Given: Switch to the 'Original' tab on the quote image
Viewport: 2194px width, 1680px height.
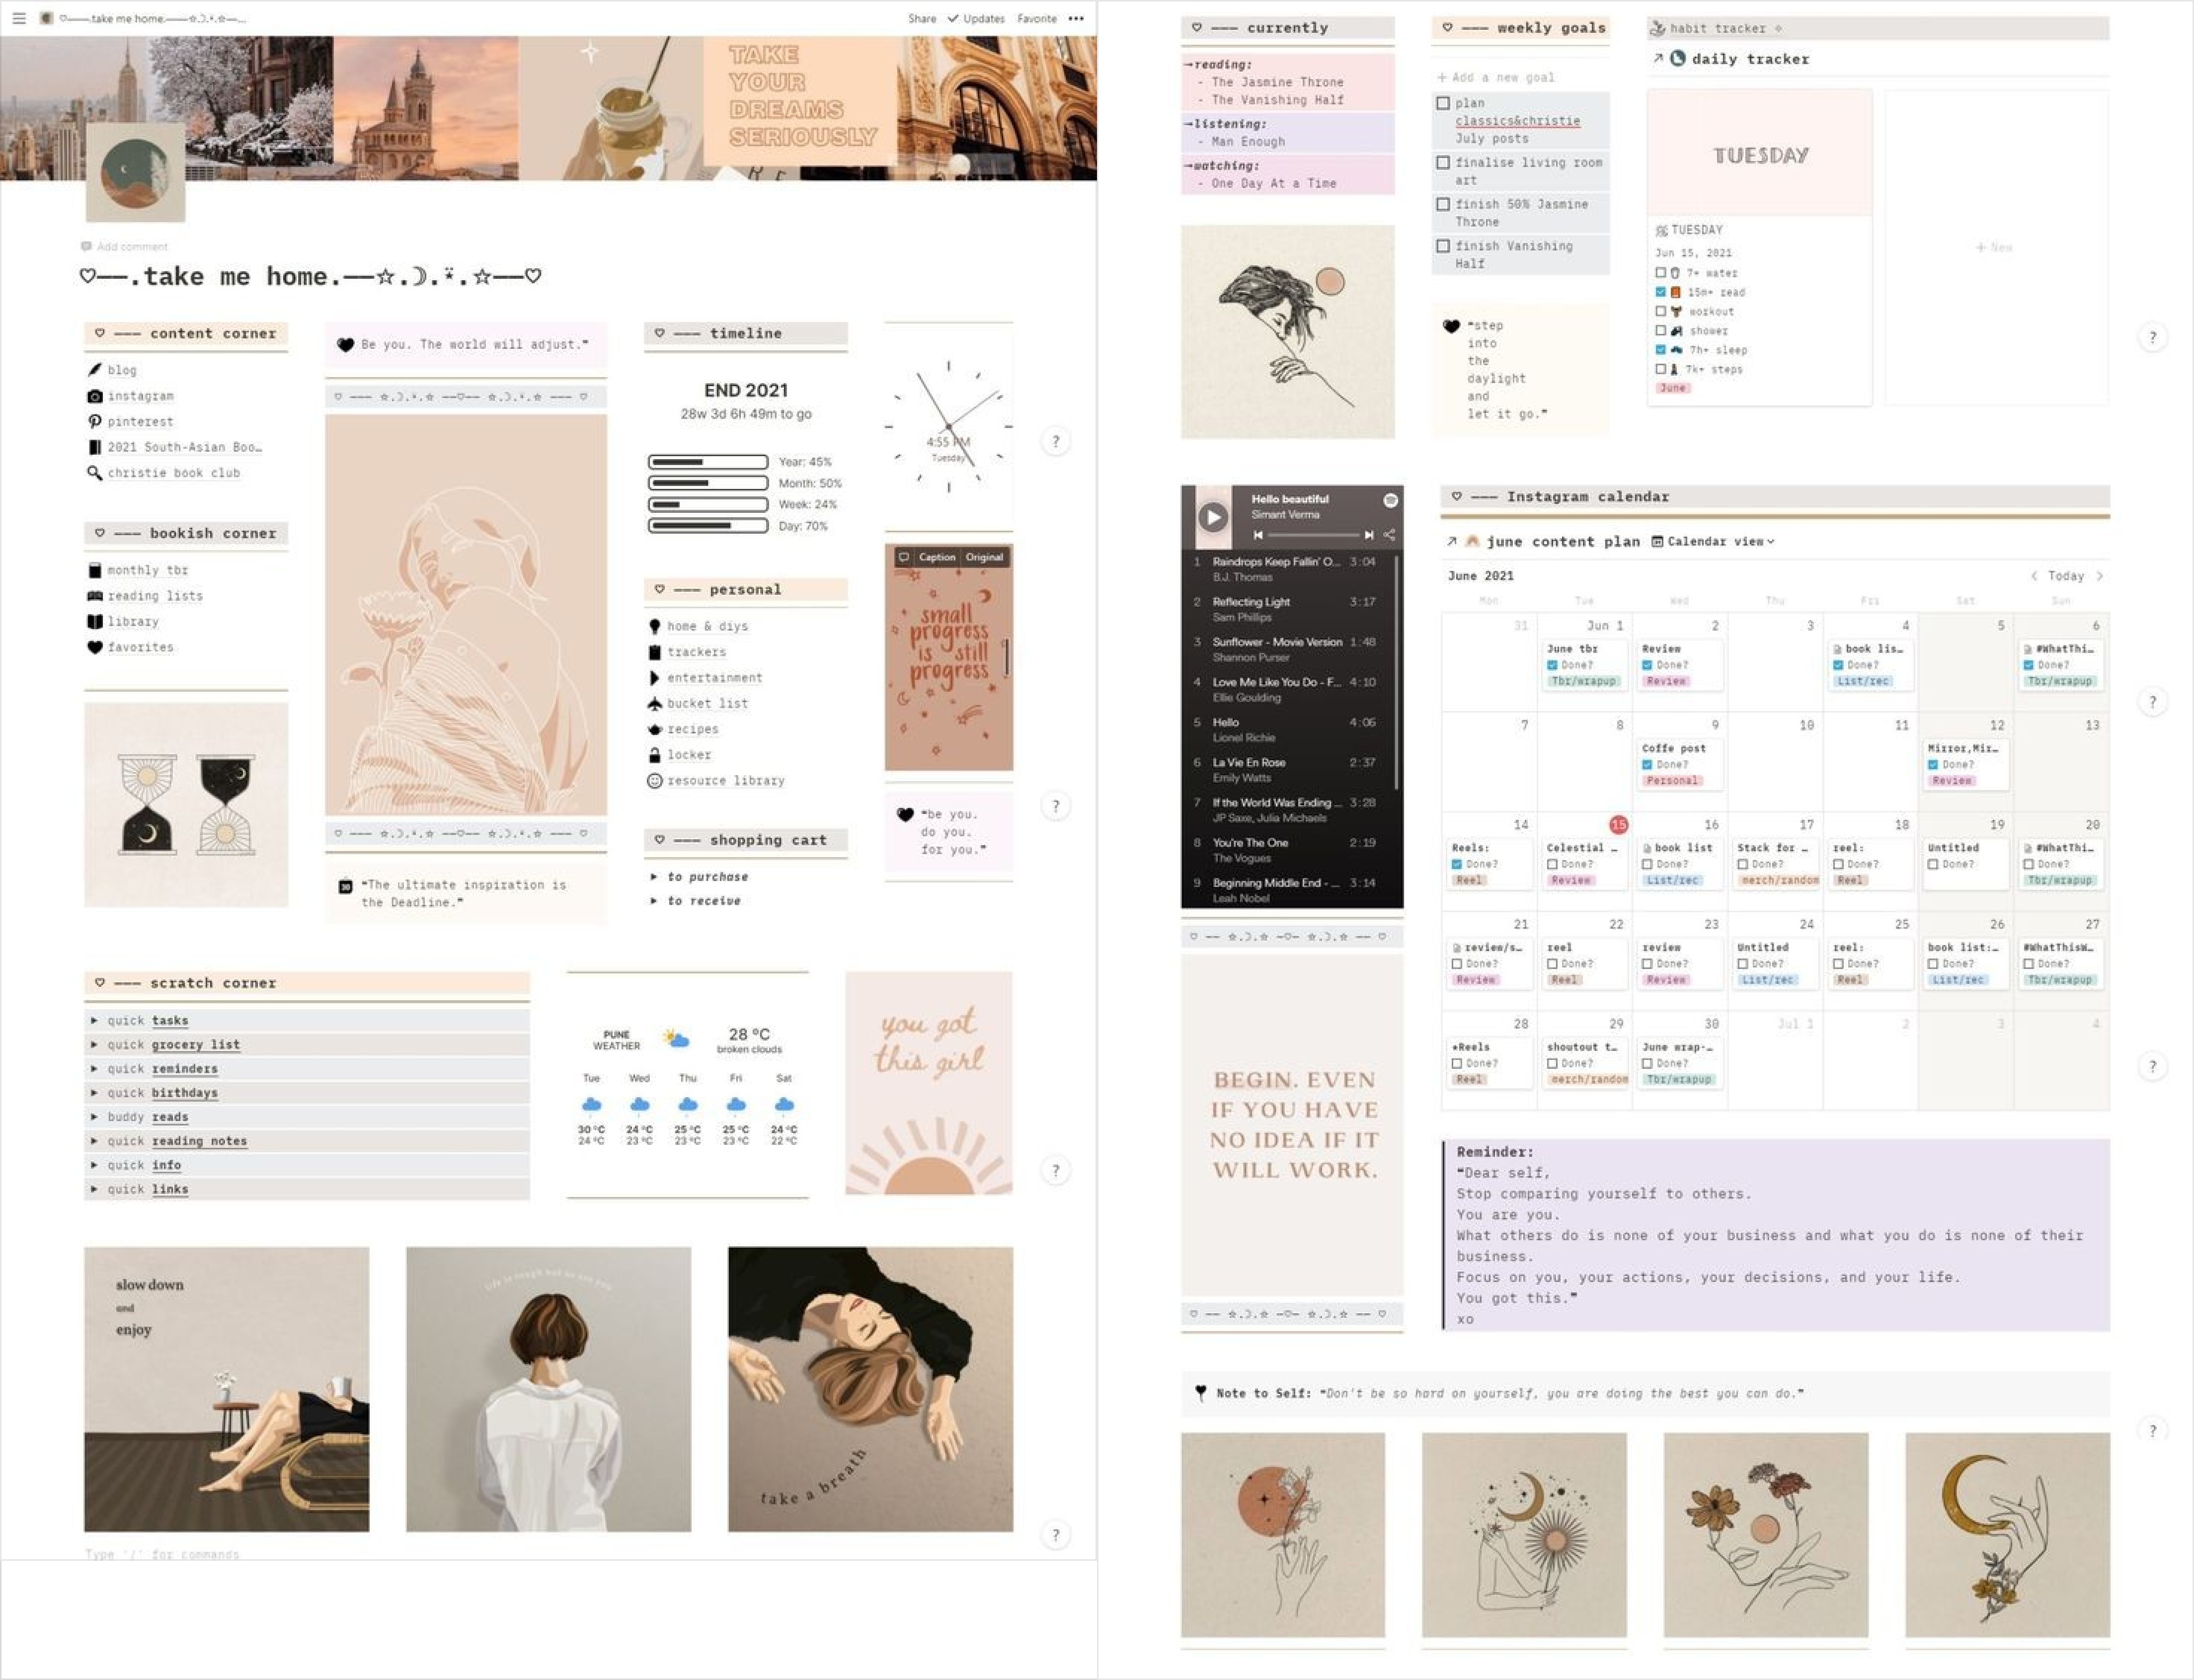Looking at the screenshot, I should tap(985, 557).
